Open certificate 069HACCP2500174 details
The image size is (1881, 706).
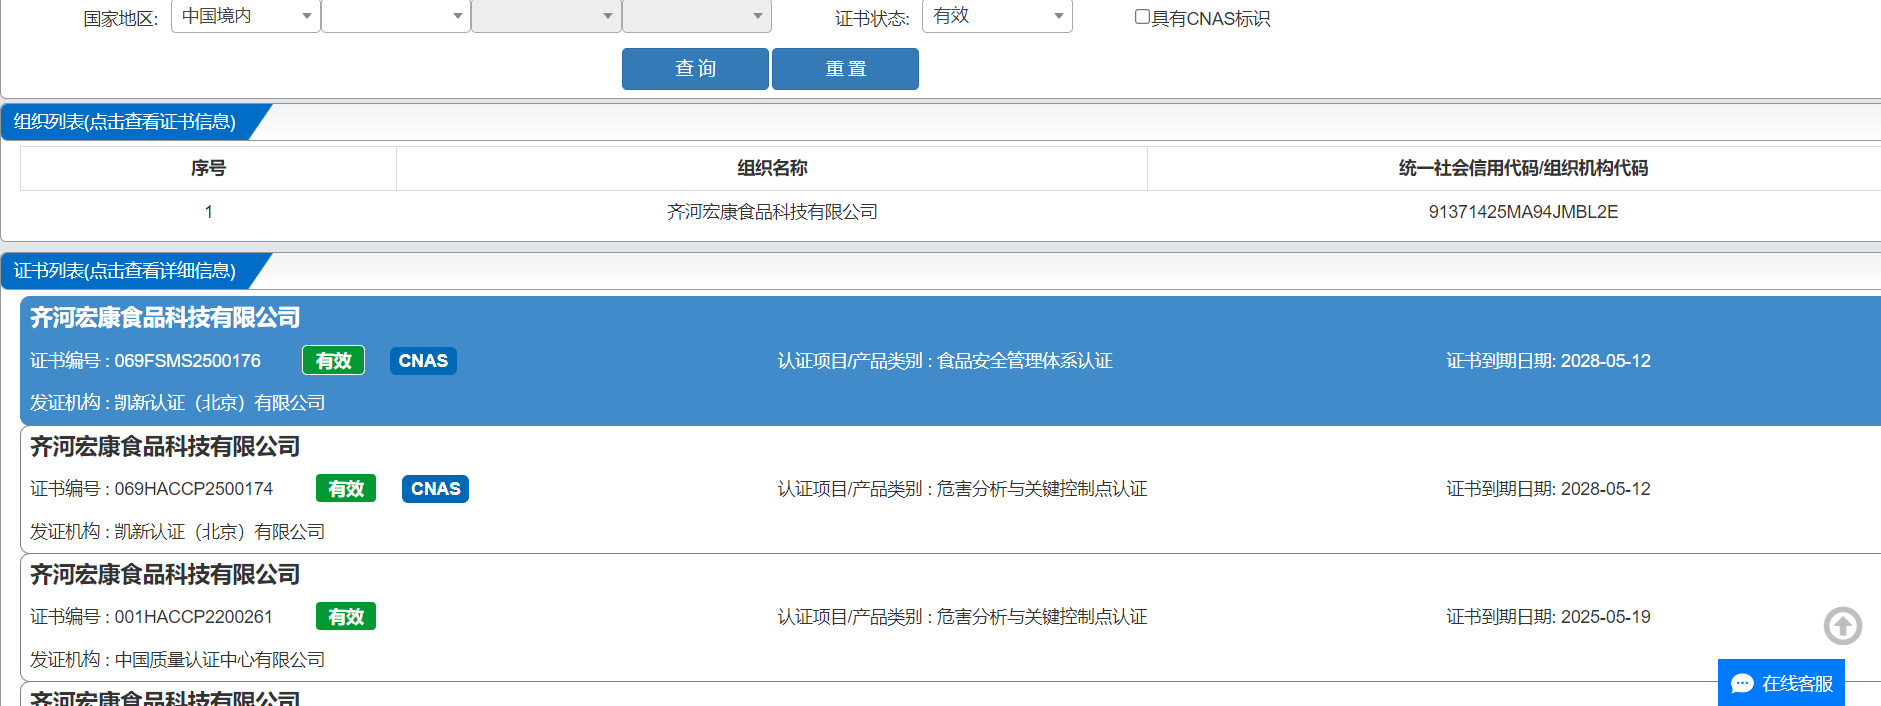[x=950, y=489]
